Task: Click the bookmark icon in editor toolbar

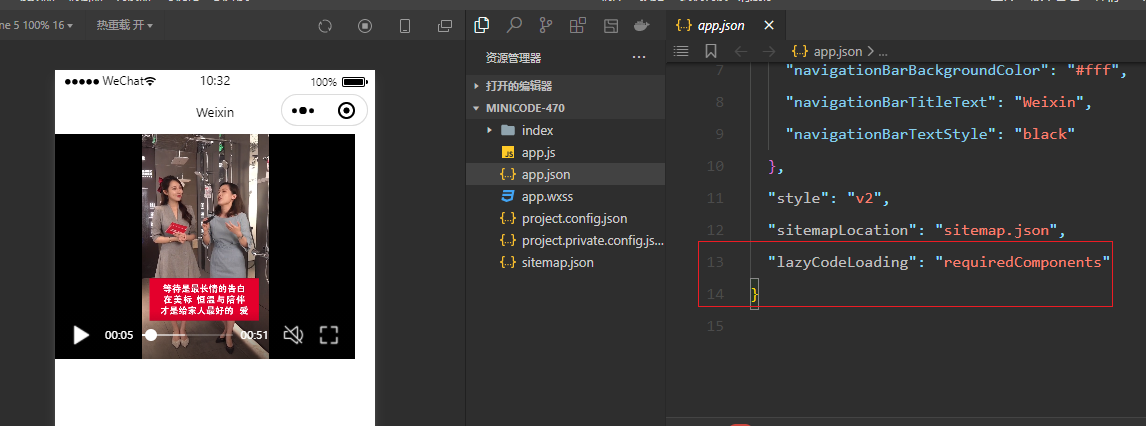Action: tap(710, 51)
